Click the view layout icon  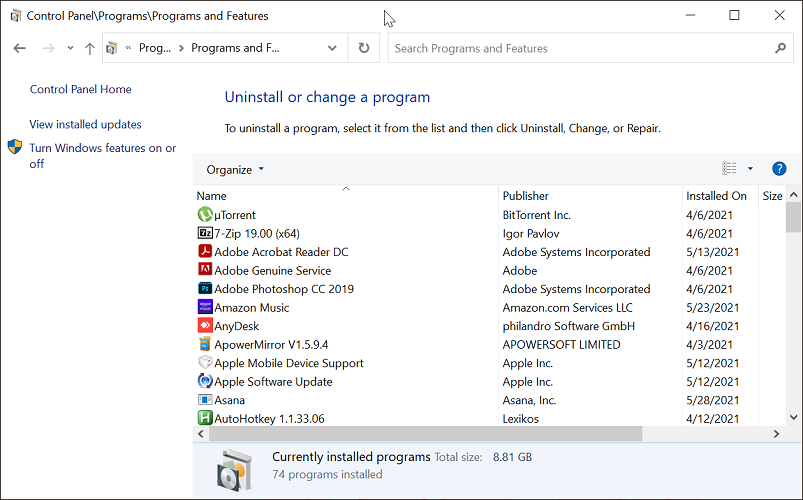pos(729,168)
